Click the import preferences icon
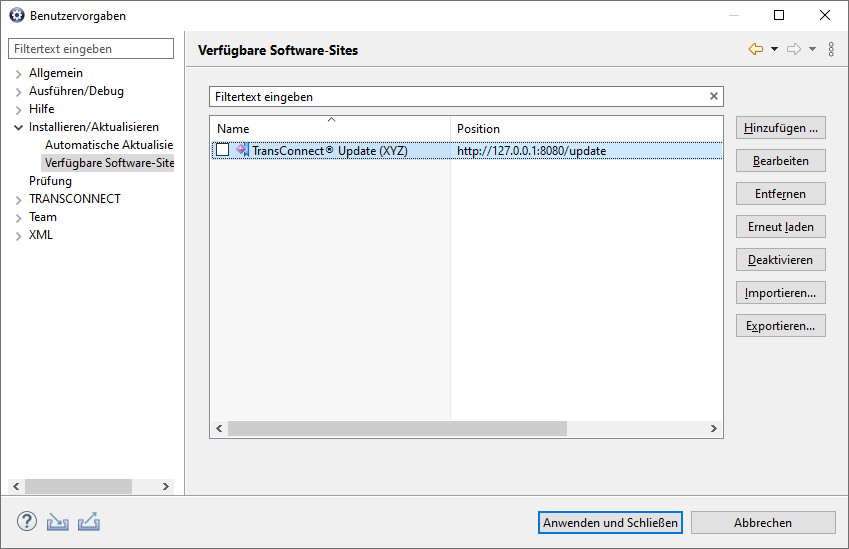 57,521
